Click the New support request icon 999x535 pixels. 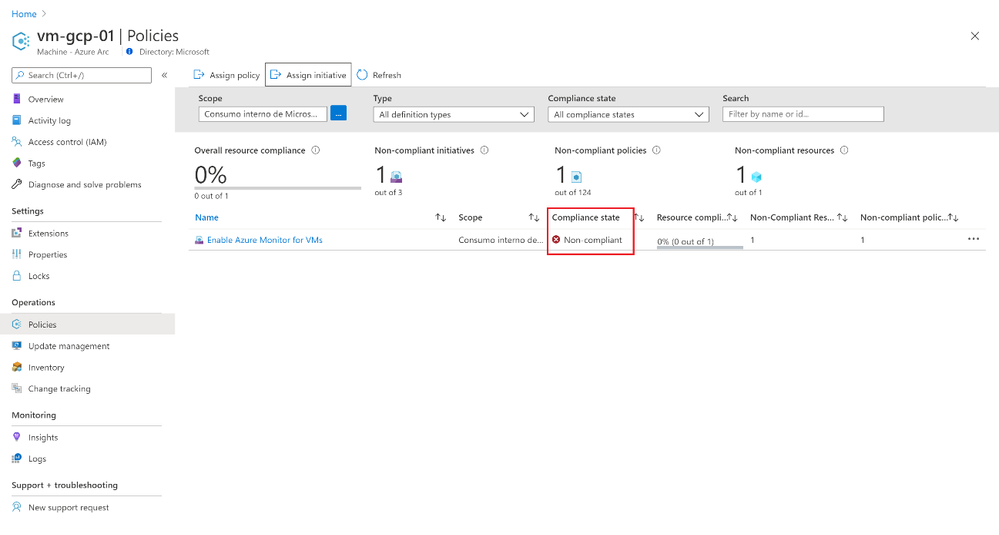point(17,507)
